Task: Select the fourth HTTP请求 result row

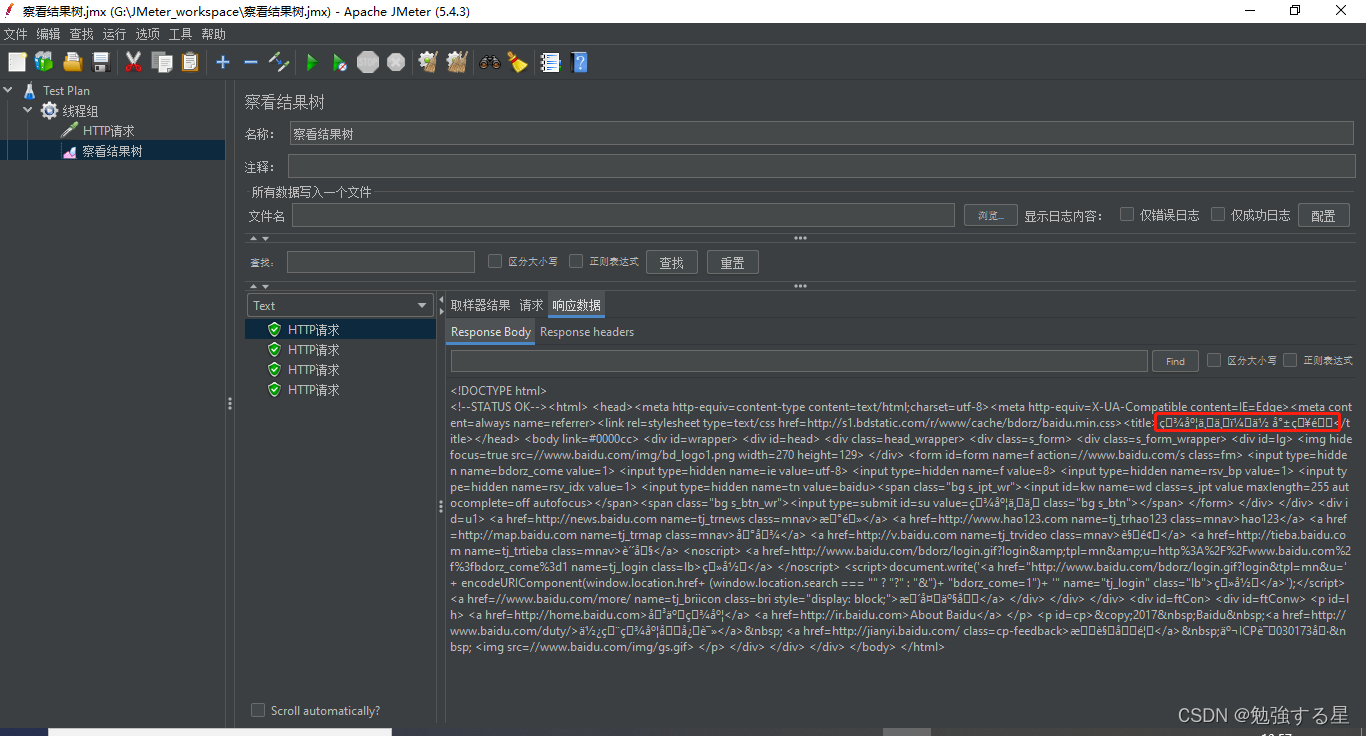Action: tap(340, 389)
